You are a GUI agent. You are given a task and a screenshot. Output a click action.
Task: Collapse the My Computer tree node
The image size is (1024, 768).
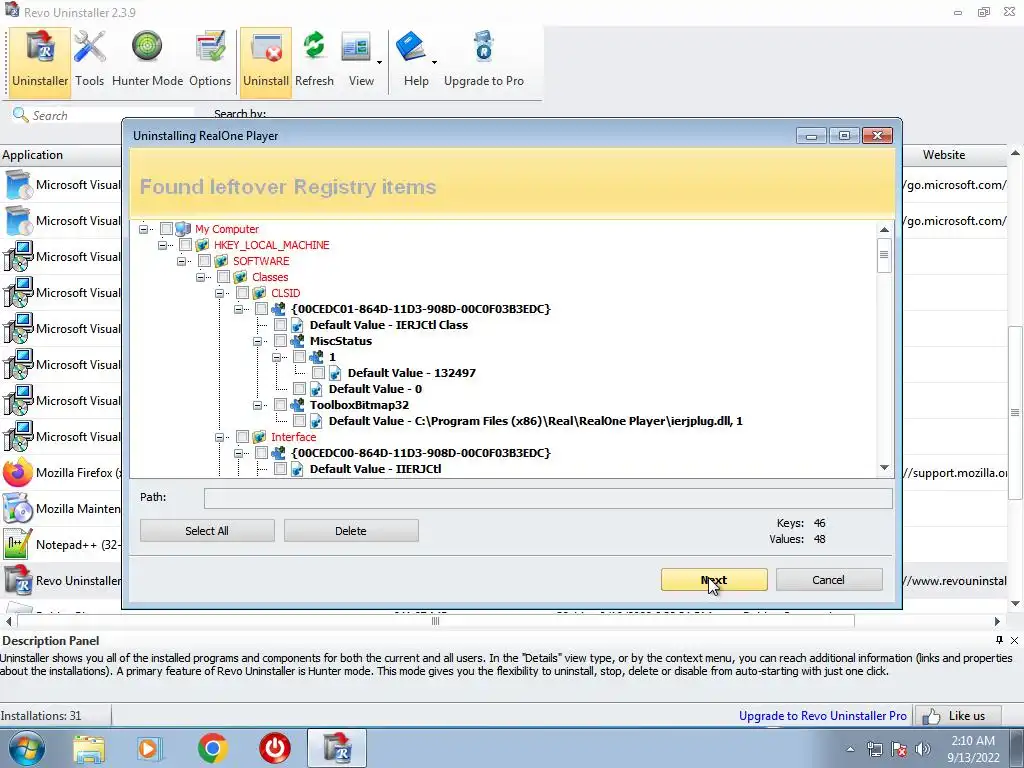[x=143, y=229]
